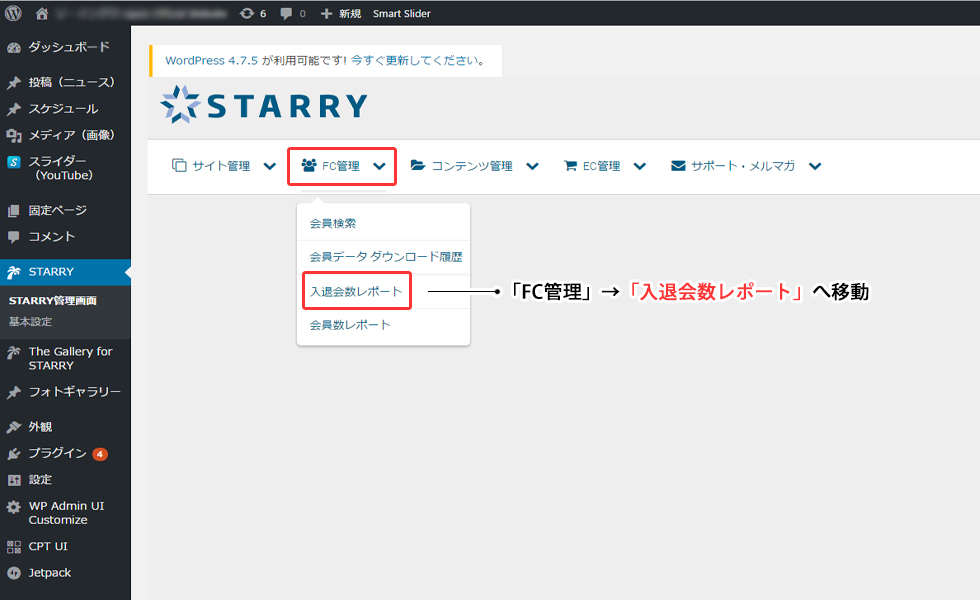The height and width of the screenshot is (600, 980).
Task: Open STARRY管理画面 submenu link
Action: (52, 301)
